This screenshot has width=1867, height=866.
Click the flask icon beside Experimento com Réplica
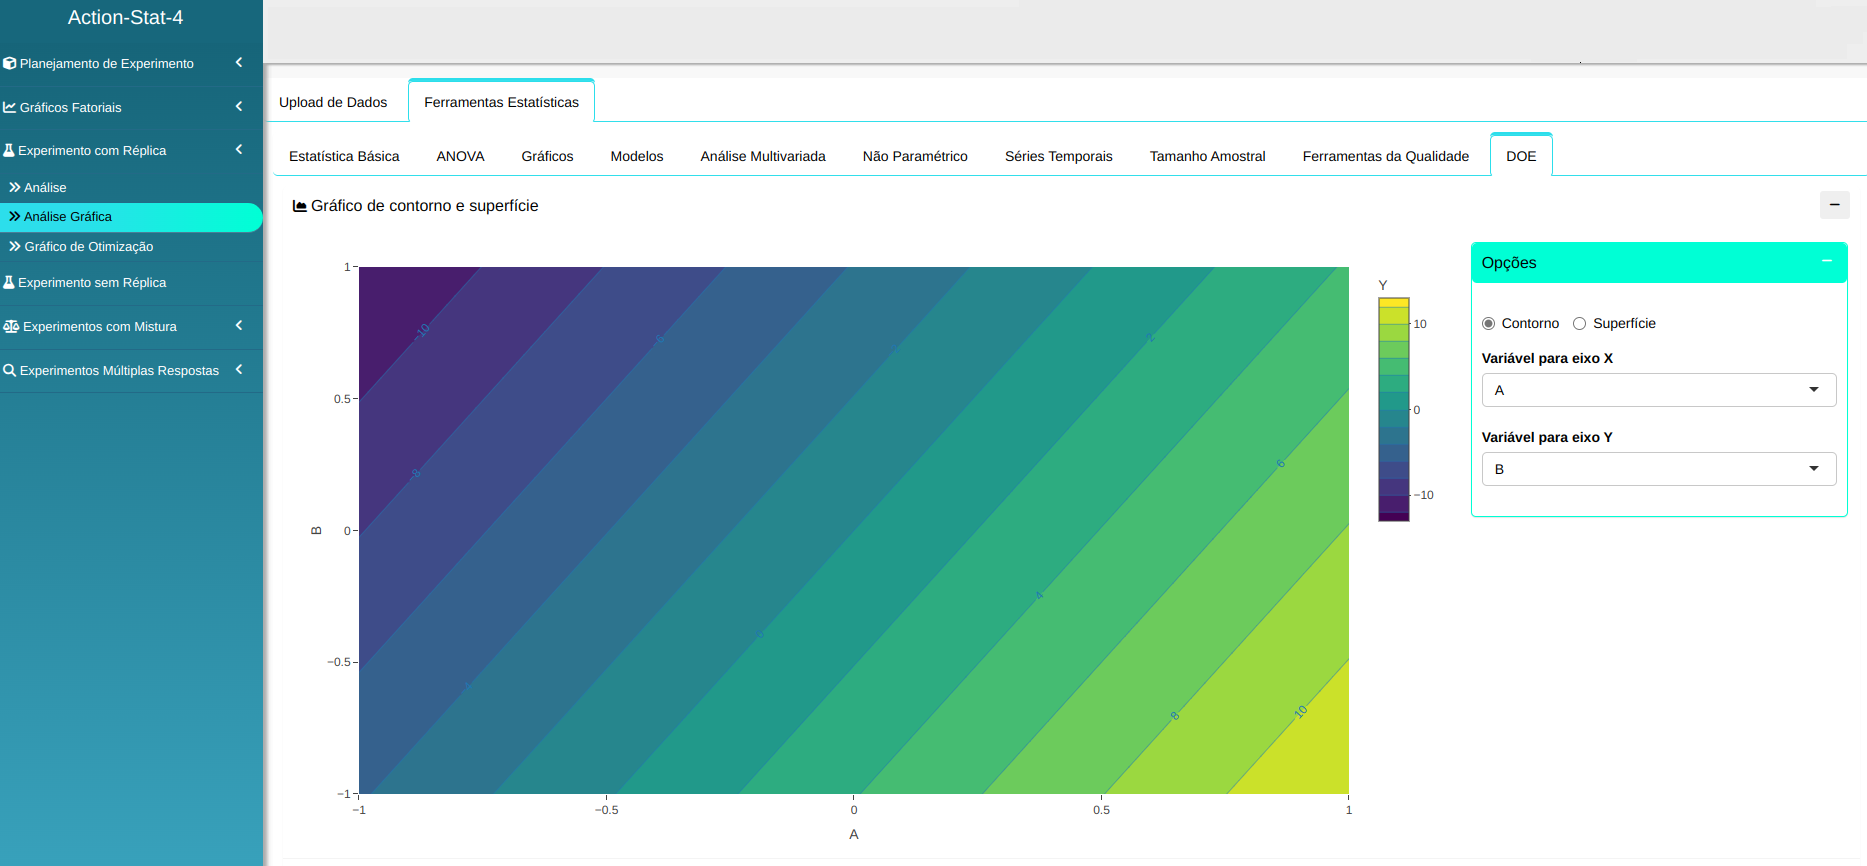[9, 150]
